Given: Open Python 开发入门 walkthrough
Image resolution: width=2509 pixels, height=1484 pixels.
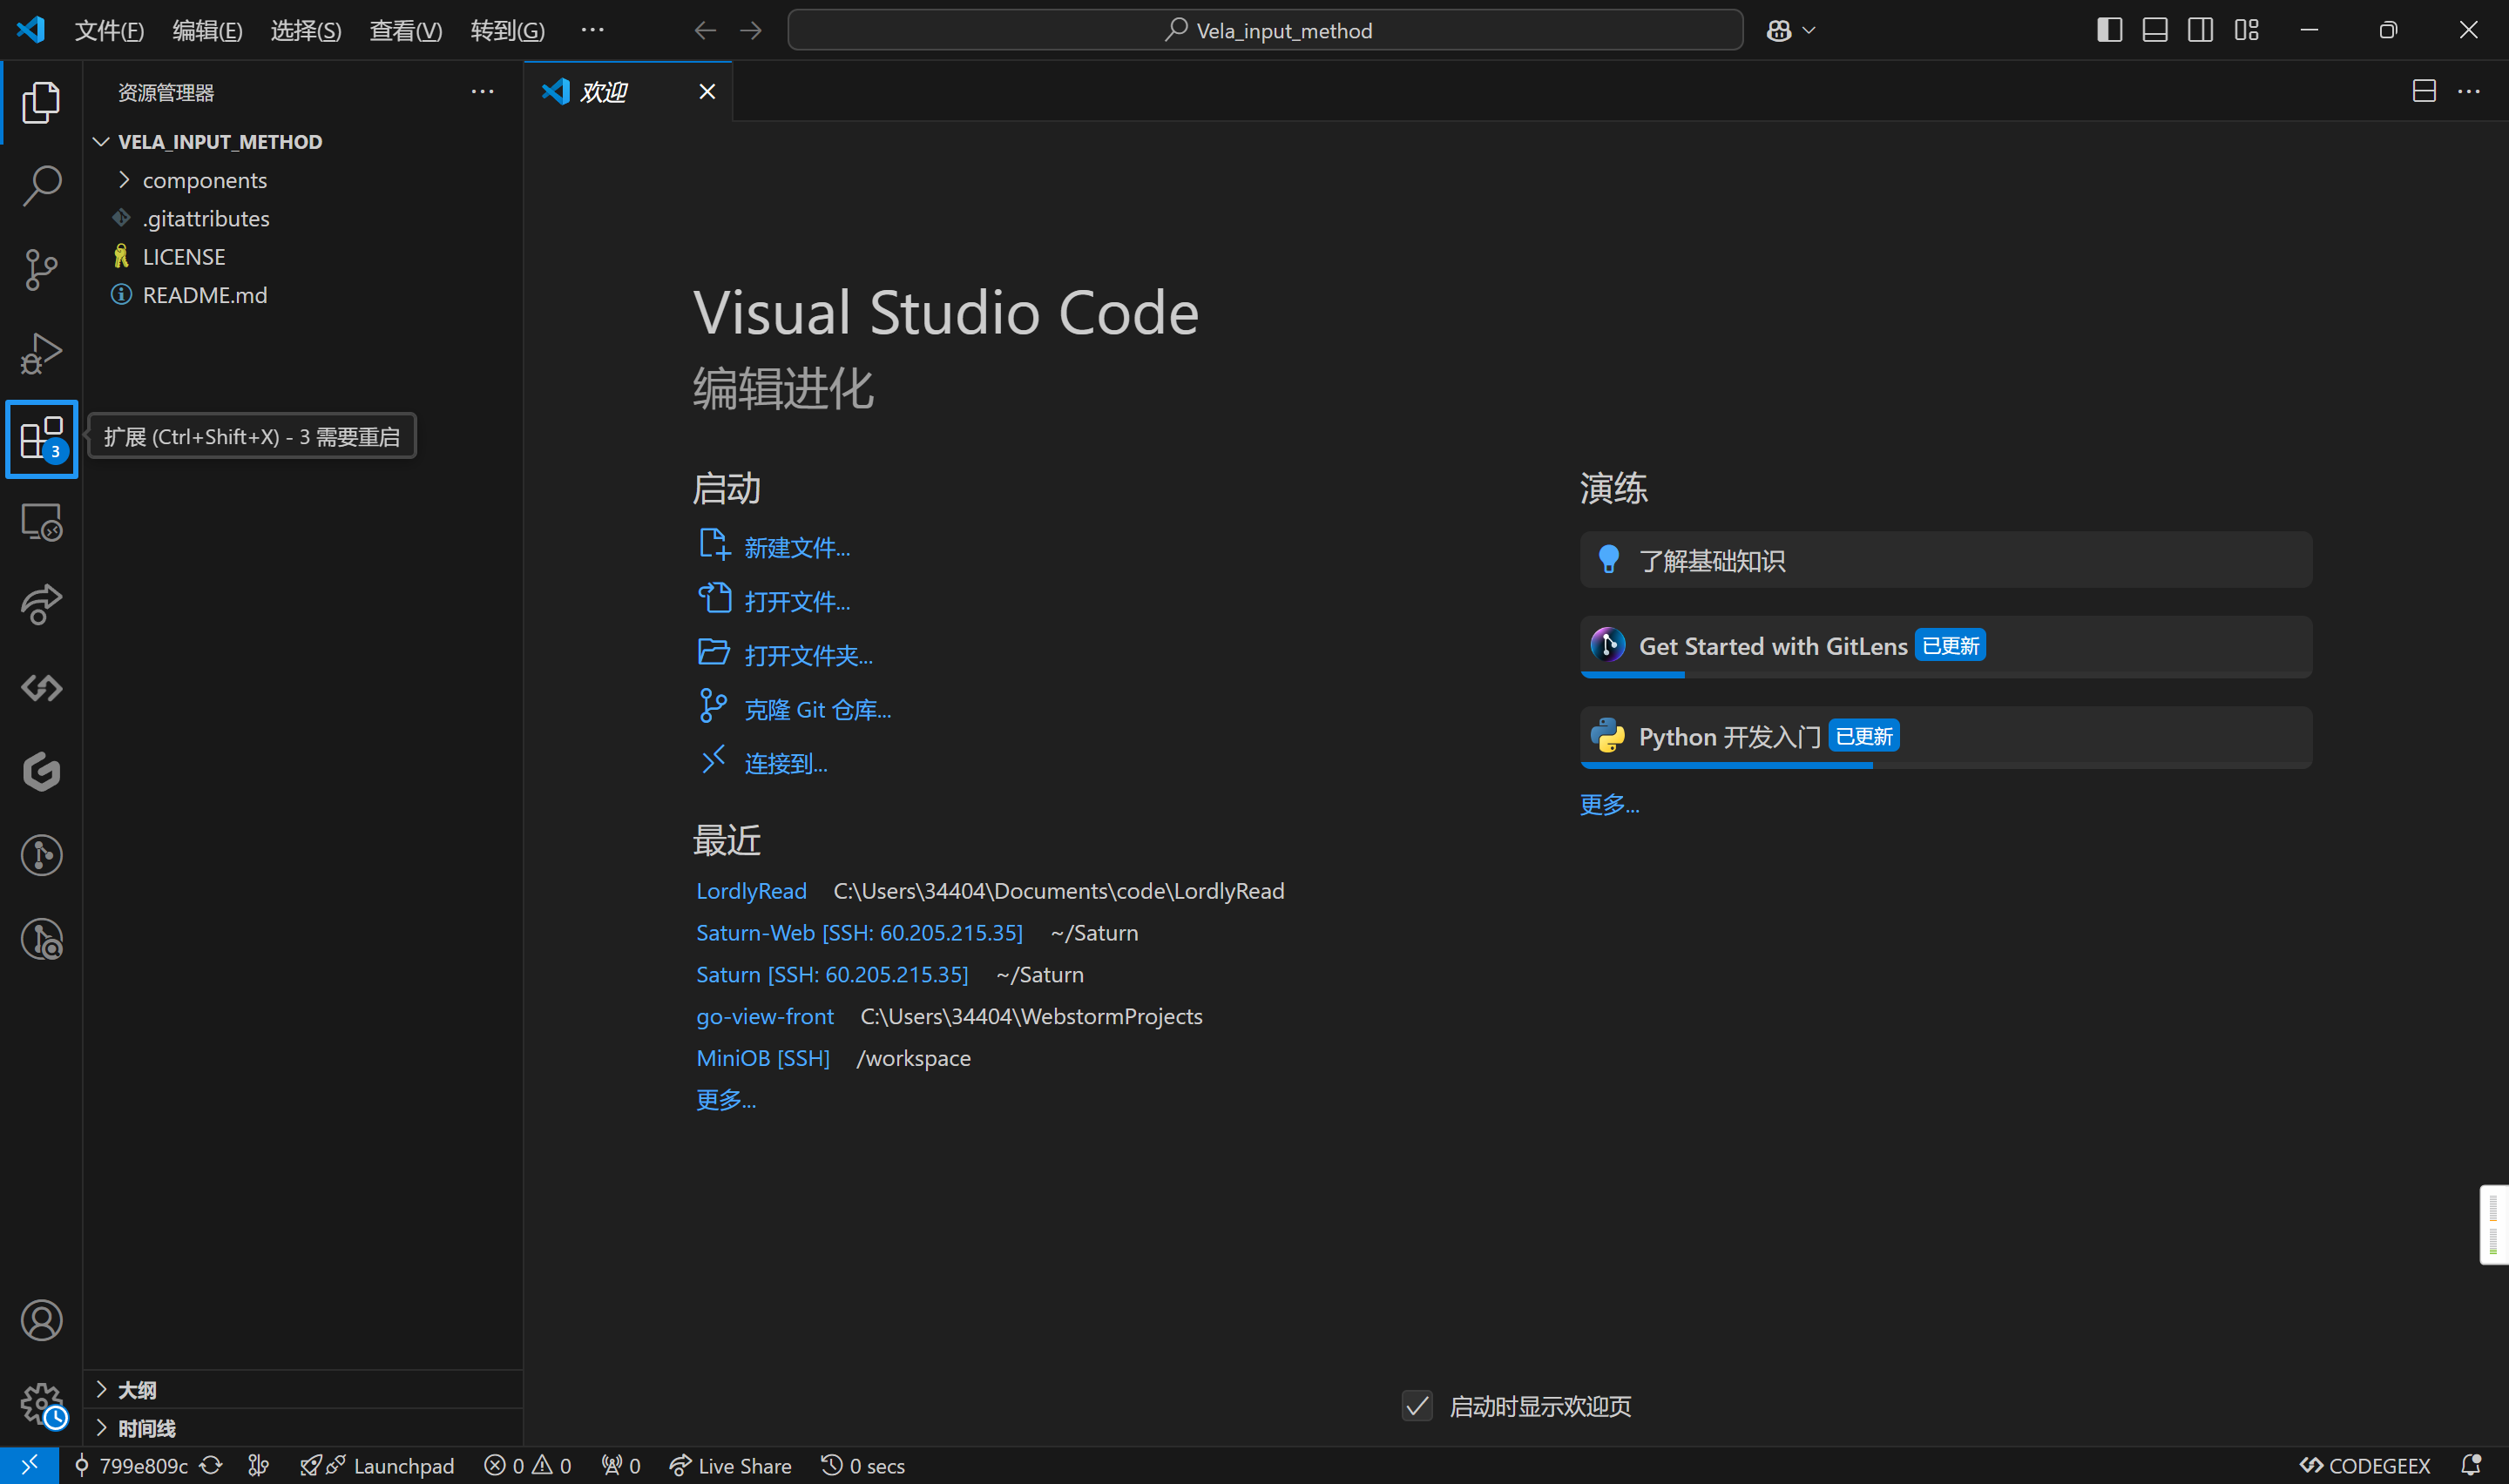Looking at the screenshot, I should (1945, 738).
